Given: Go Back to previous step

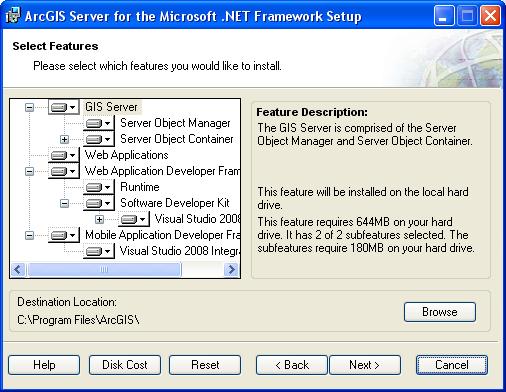Looking at the screenshot, I should (292, 365).
